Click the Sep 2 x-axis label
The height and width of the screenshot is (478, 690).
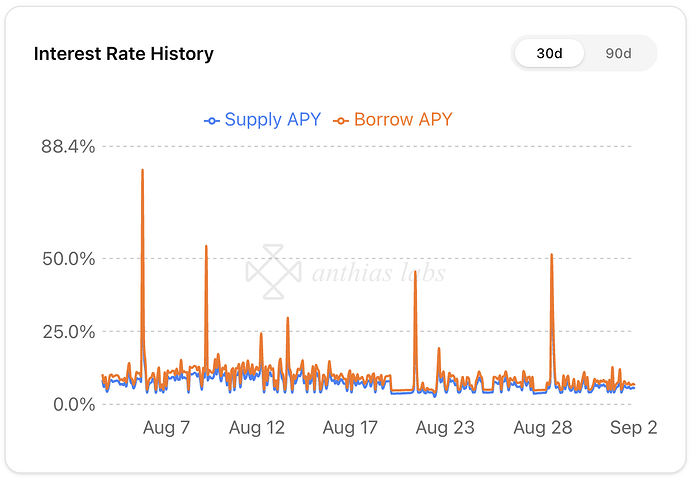[633, 428]
